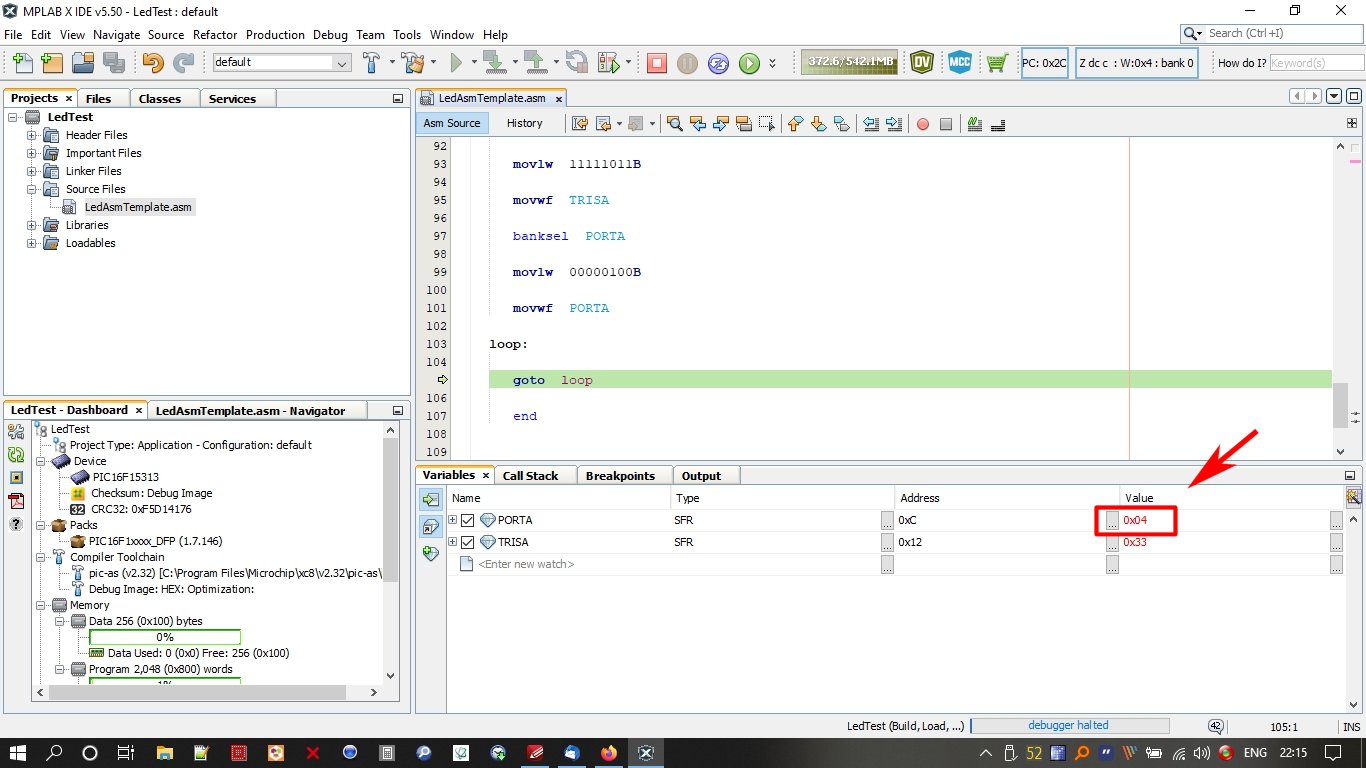Expand the Libraries node
Viewport: 1366px width, 768px height.
tap(31, 225)
